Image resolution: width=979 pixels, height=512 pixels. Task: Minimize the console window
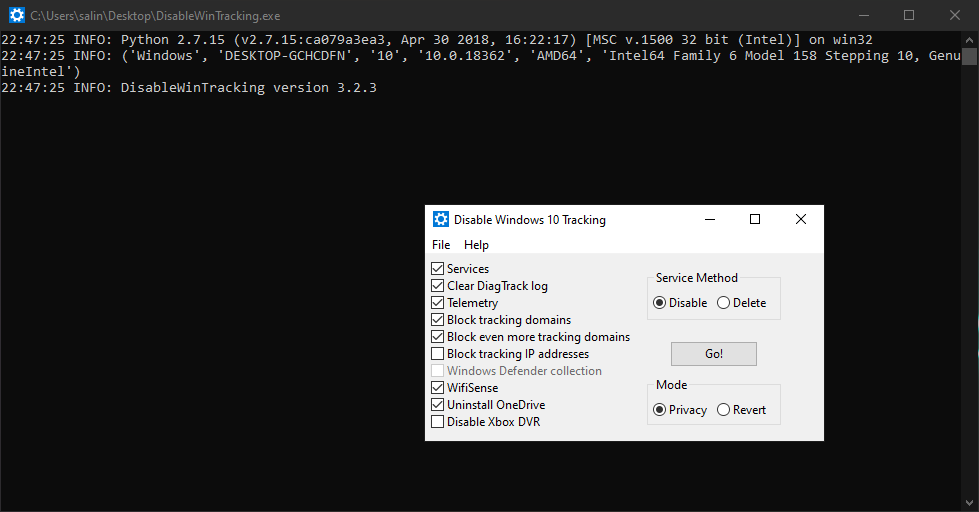pyautogui.click(x=864, y=15)
